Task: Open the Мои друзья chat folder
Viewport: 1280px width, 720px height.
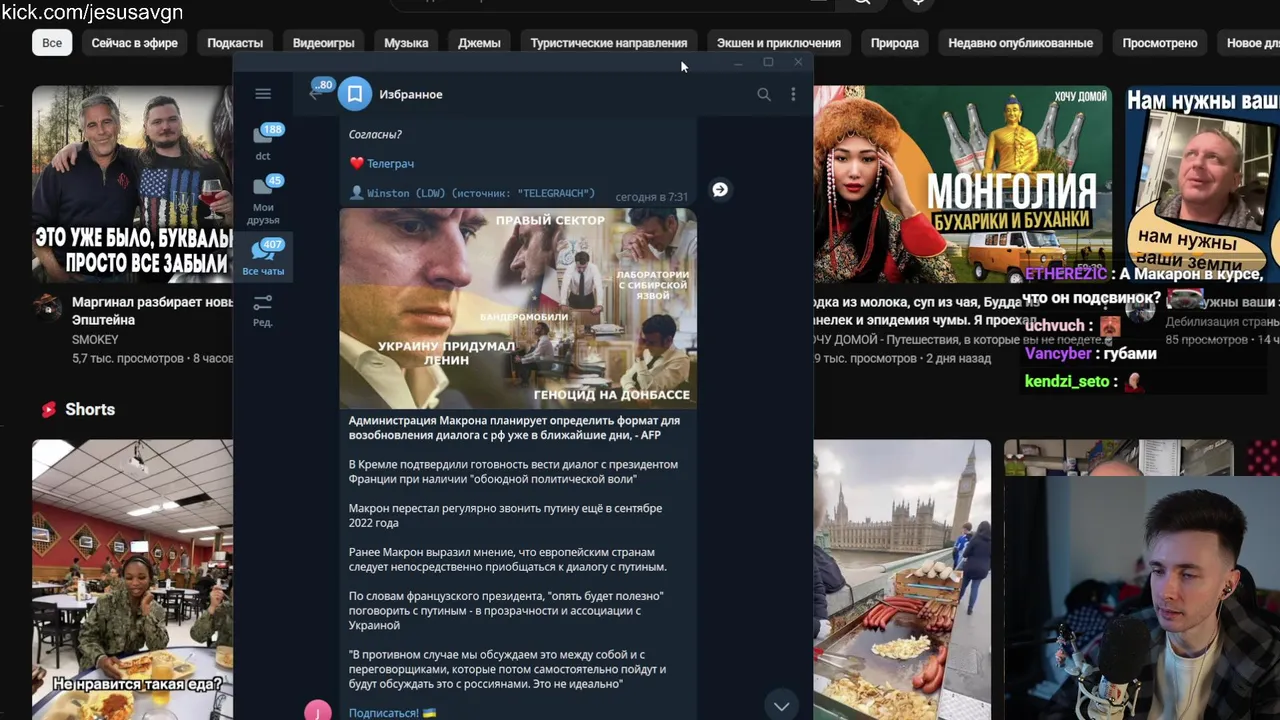Action: (x=263, y=199)
